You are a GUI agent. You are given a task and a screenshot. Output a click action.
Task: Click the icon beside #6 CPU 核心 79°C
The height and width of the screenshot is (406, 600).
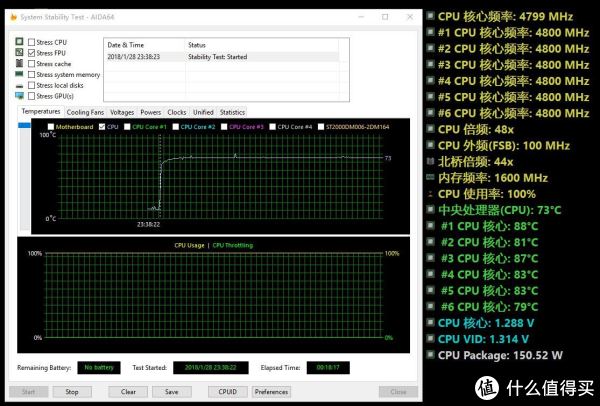click(x=431, y=306)
